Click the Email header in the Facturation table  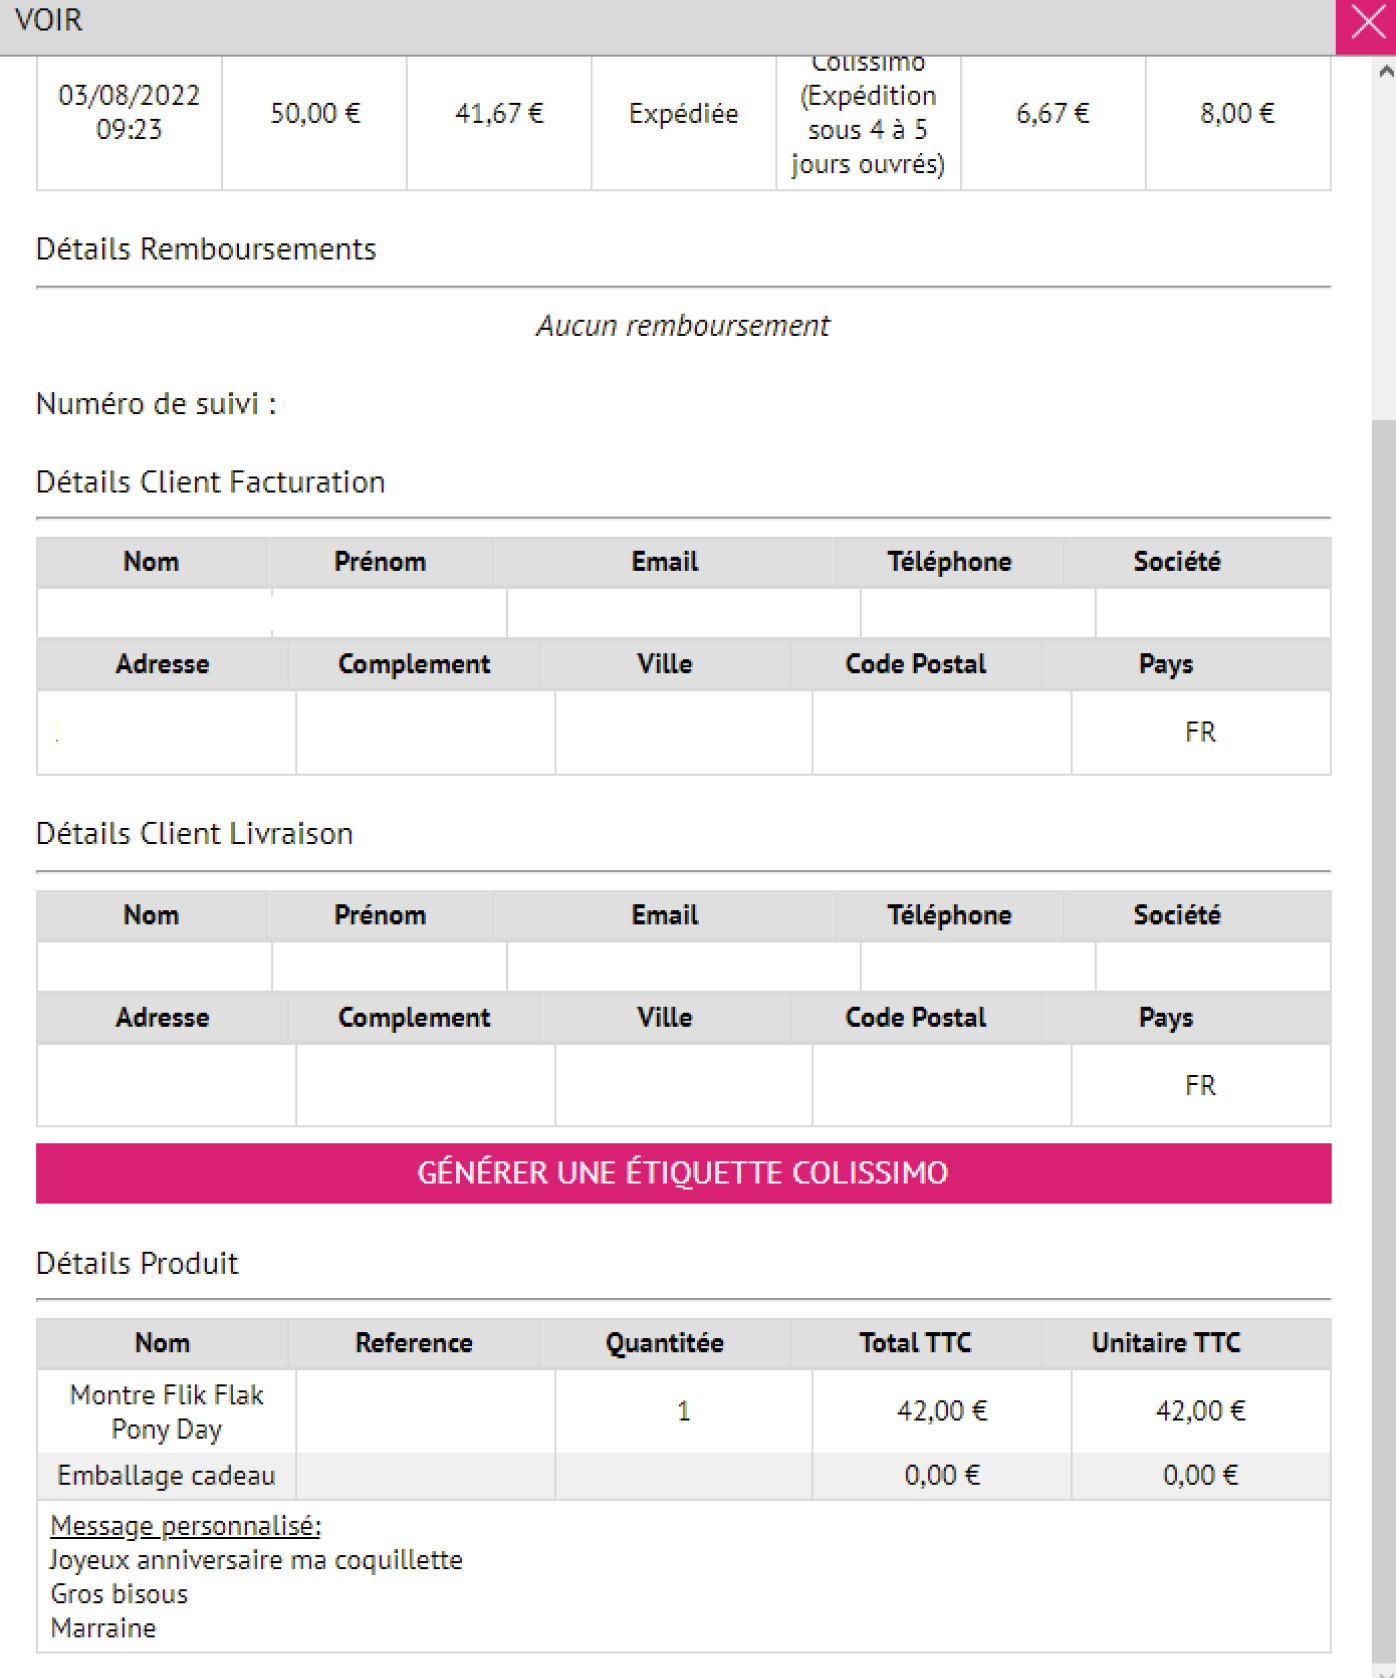664,562
